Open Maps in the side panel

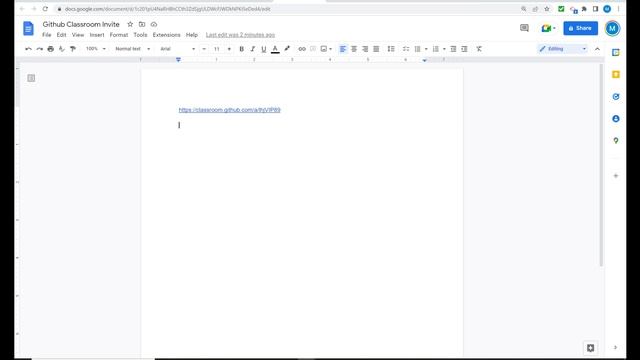click(616, 140)
